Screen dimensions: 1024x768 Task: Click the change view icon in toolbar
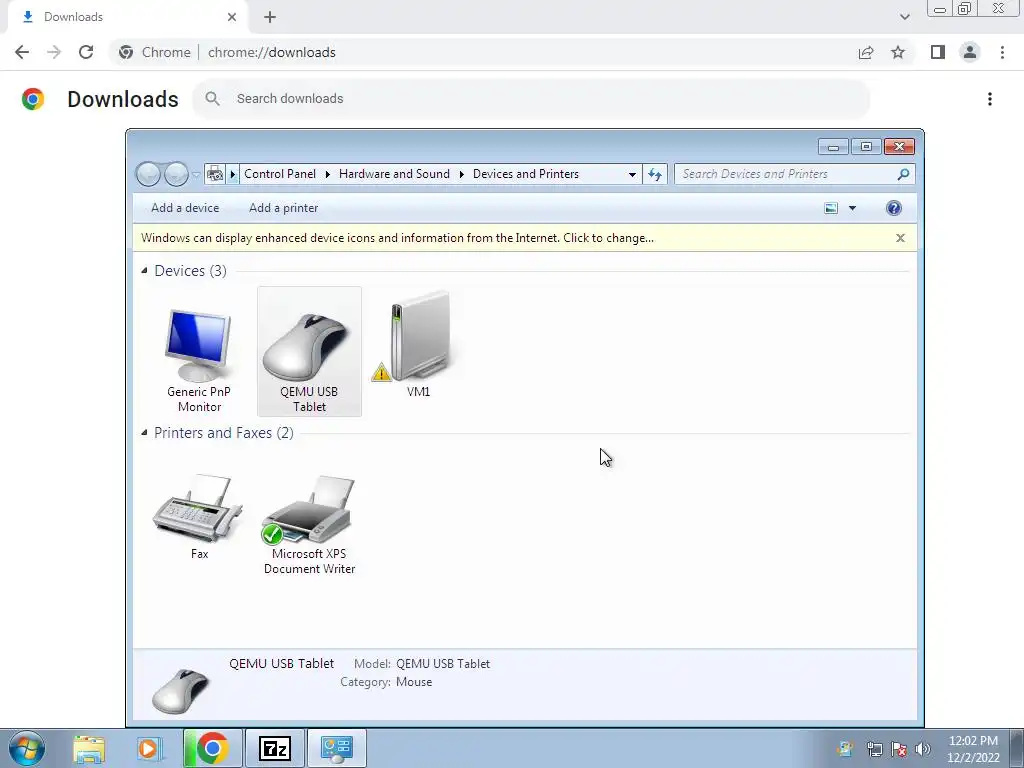tap(831, 208)
